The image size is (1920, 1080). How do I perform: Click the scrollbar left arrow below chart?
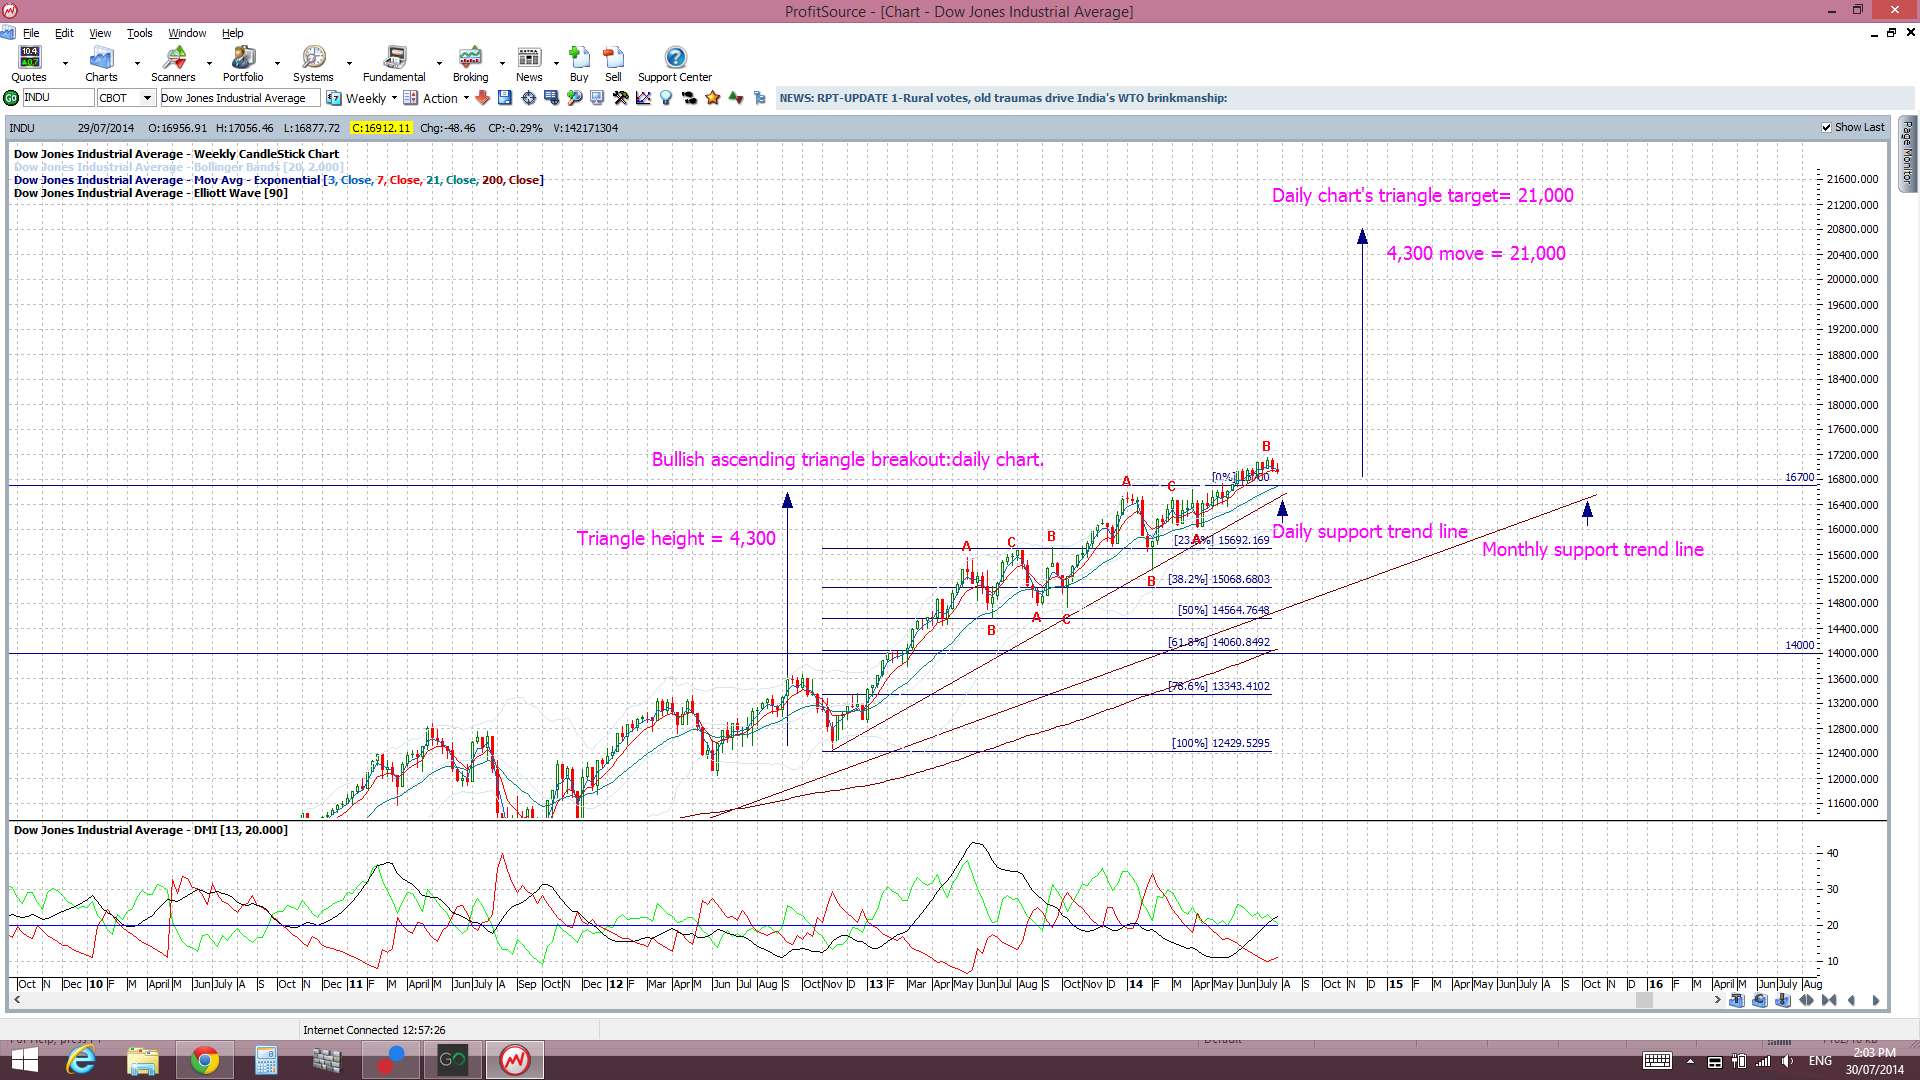pyautogui.click(x=16, y=1000)
